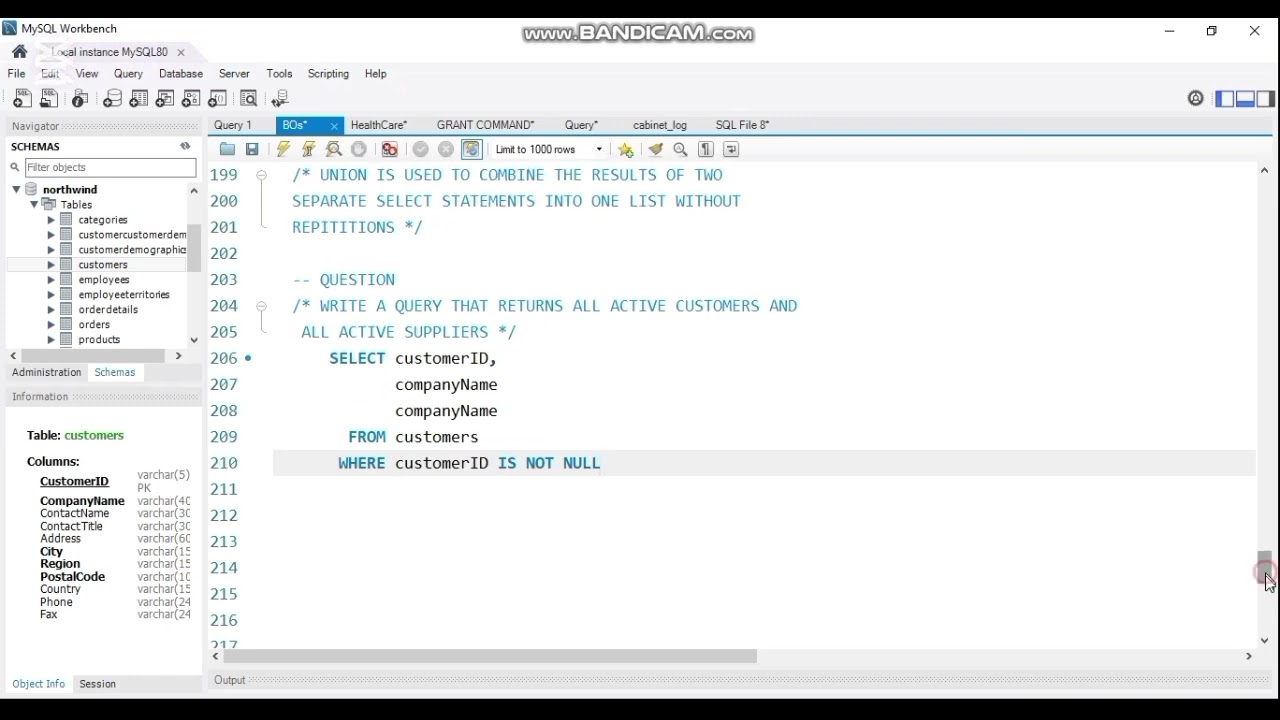The image size is (1280, 720).
Task: Refresh schemas icon in Navigator
Action: [185, 146]
